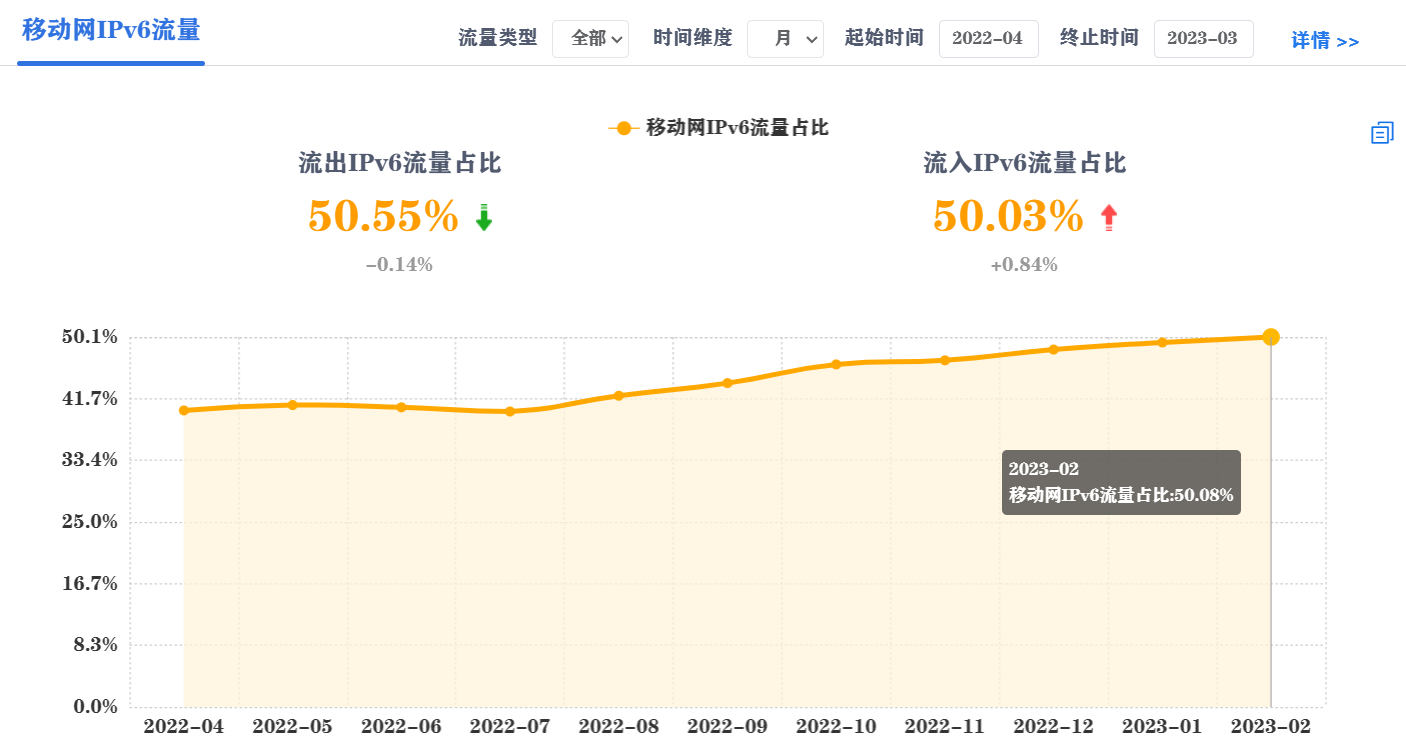Viewport: 1406px width, 740px height.
Task: Click the 2022-07 data point on line
Action: [510, 411]
